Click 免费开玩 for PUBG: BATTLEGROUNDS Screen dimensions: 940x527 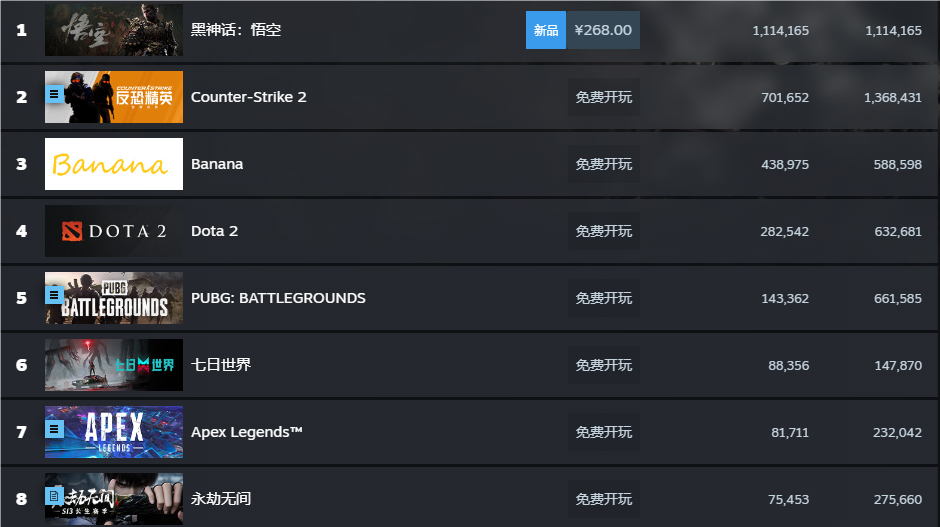tap(604, 298)
